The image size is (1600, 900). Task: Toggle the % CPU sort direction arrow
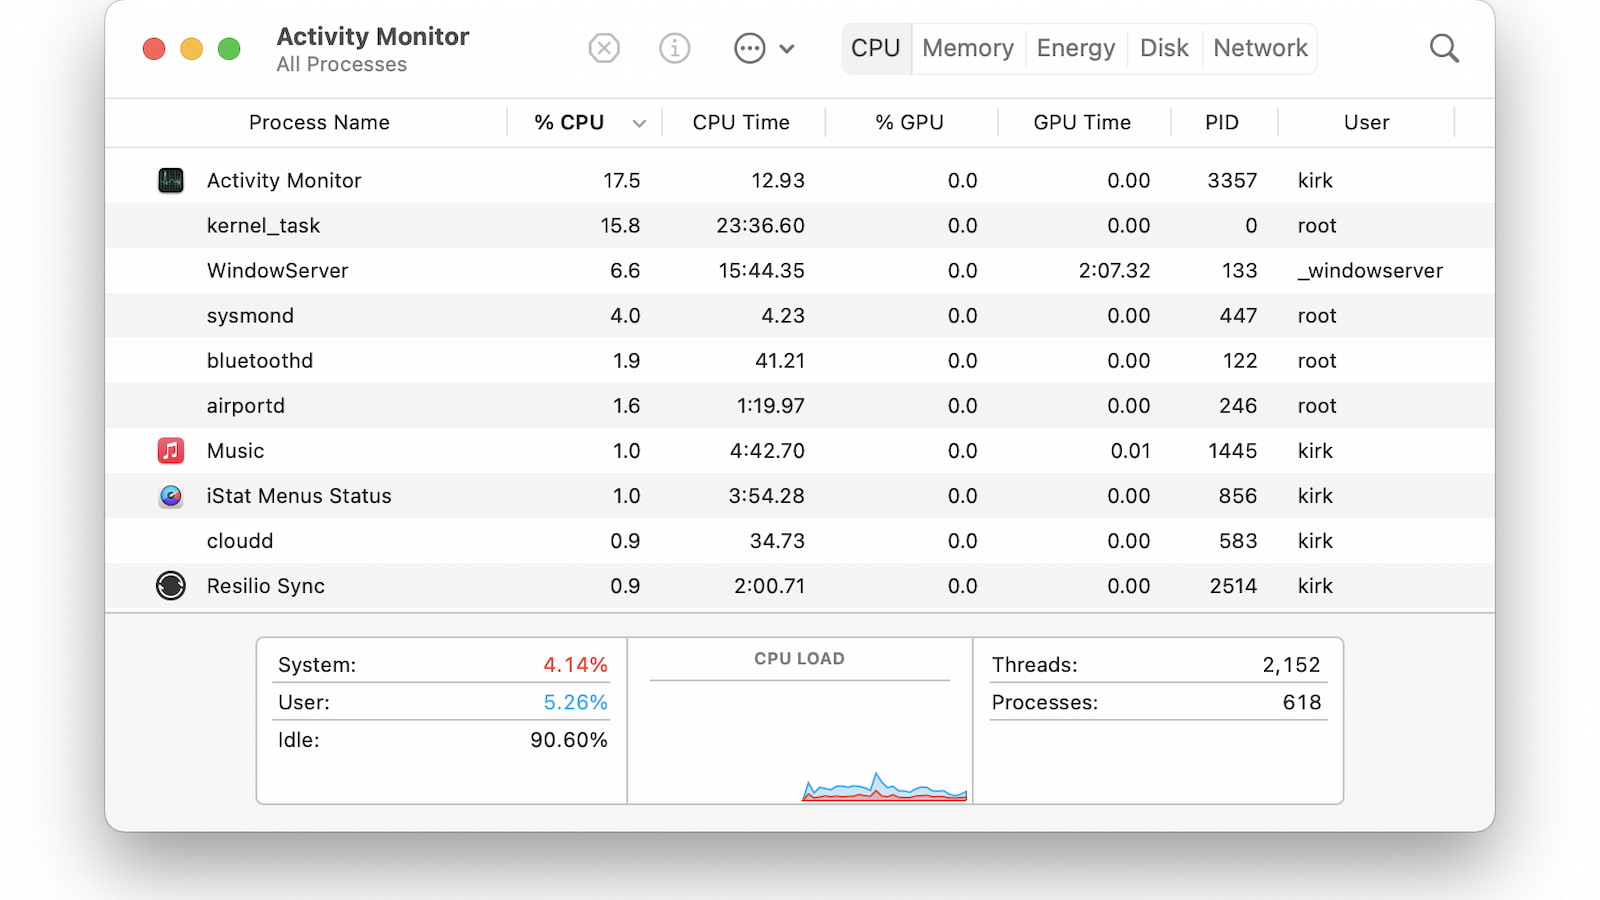[x=639, y=123]
